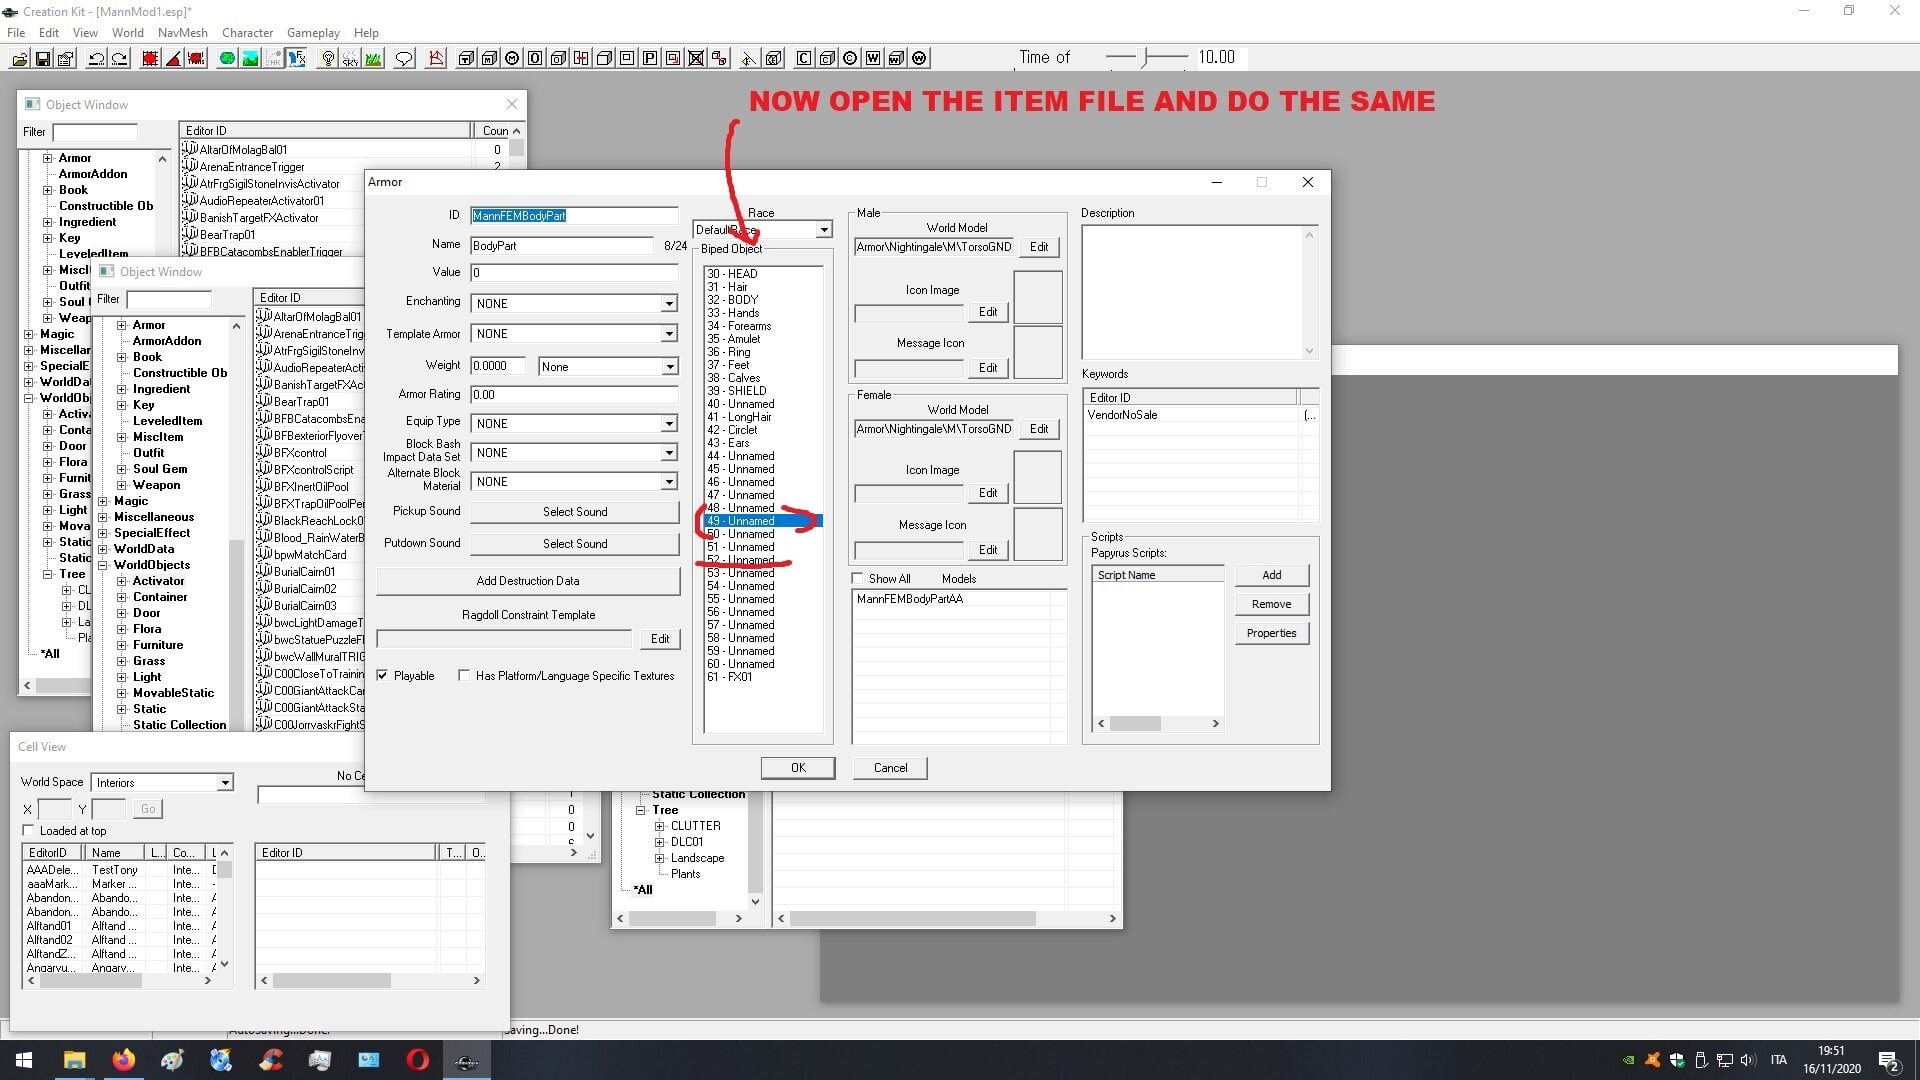Click the green world globe toolbar icon
This screenshot has height=1080, width=1920.
point(227,58)
